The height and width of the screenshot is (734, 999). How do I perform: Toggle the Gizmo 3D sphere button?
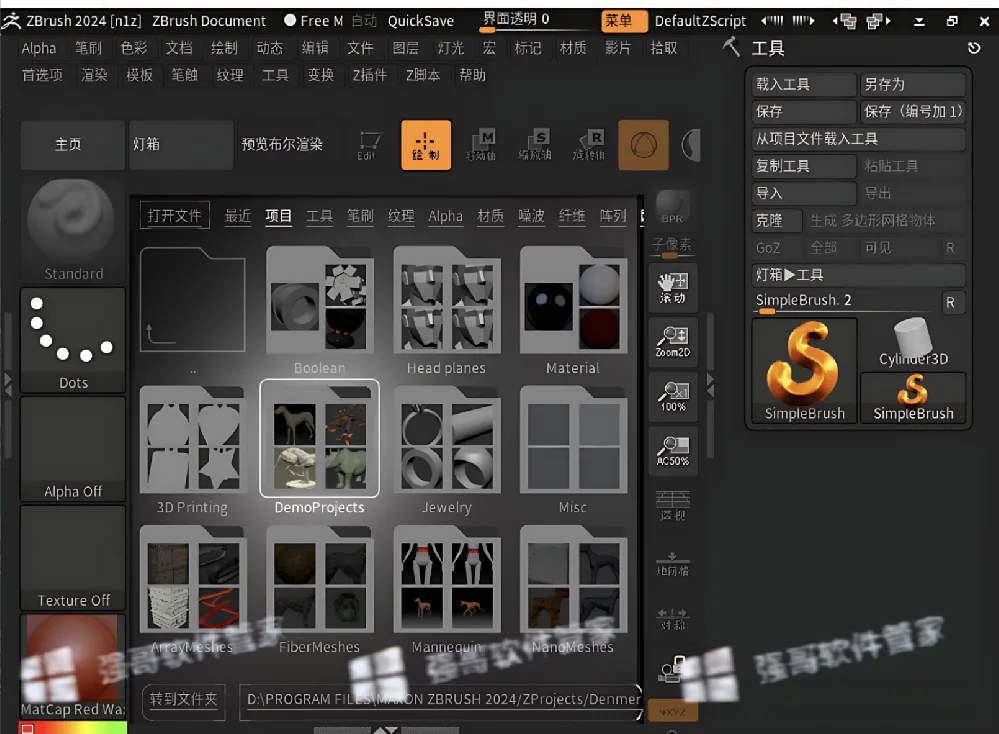643,145
